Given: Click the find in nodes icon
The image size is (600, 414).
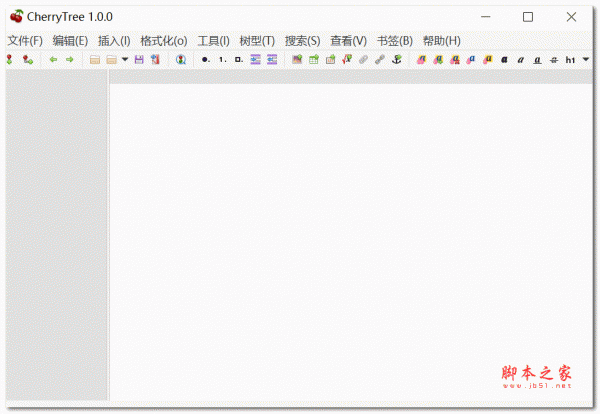Looking at the screenshot, I should (x=181, y=60).
